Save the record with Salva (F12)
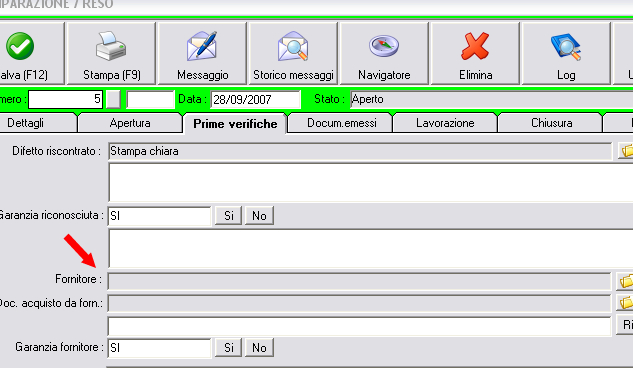This screenshot has height=368, width=633. 31,53
